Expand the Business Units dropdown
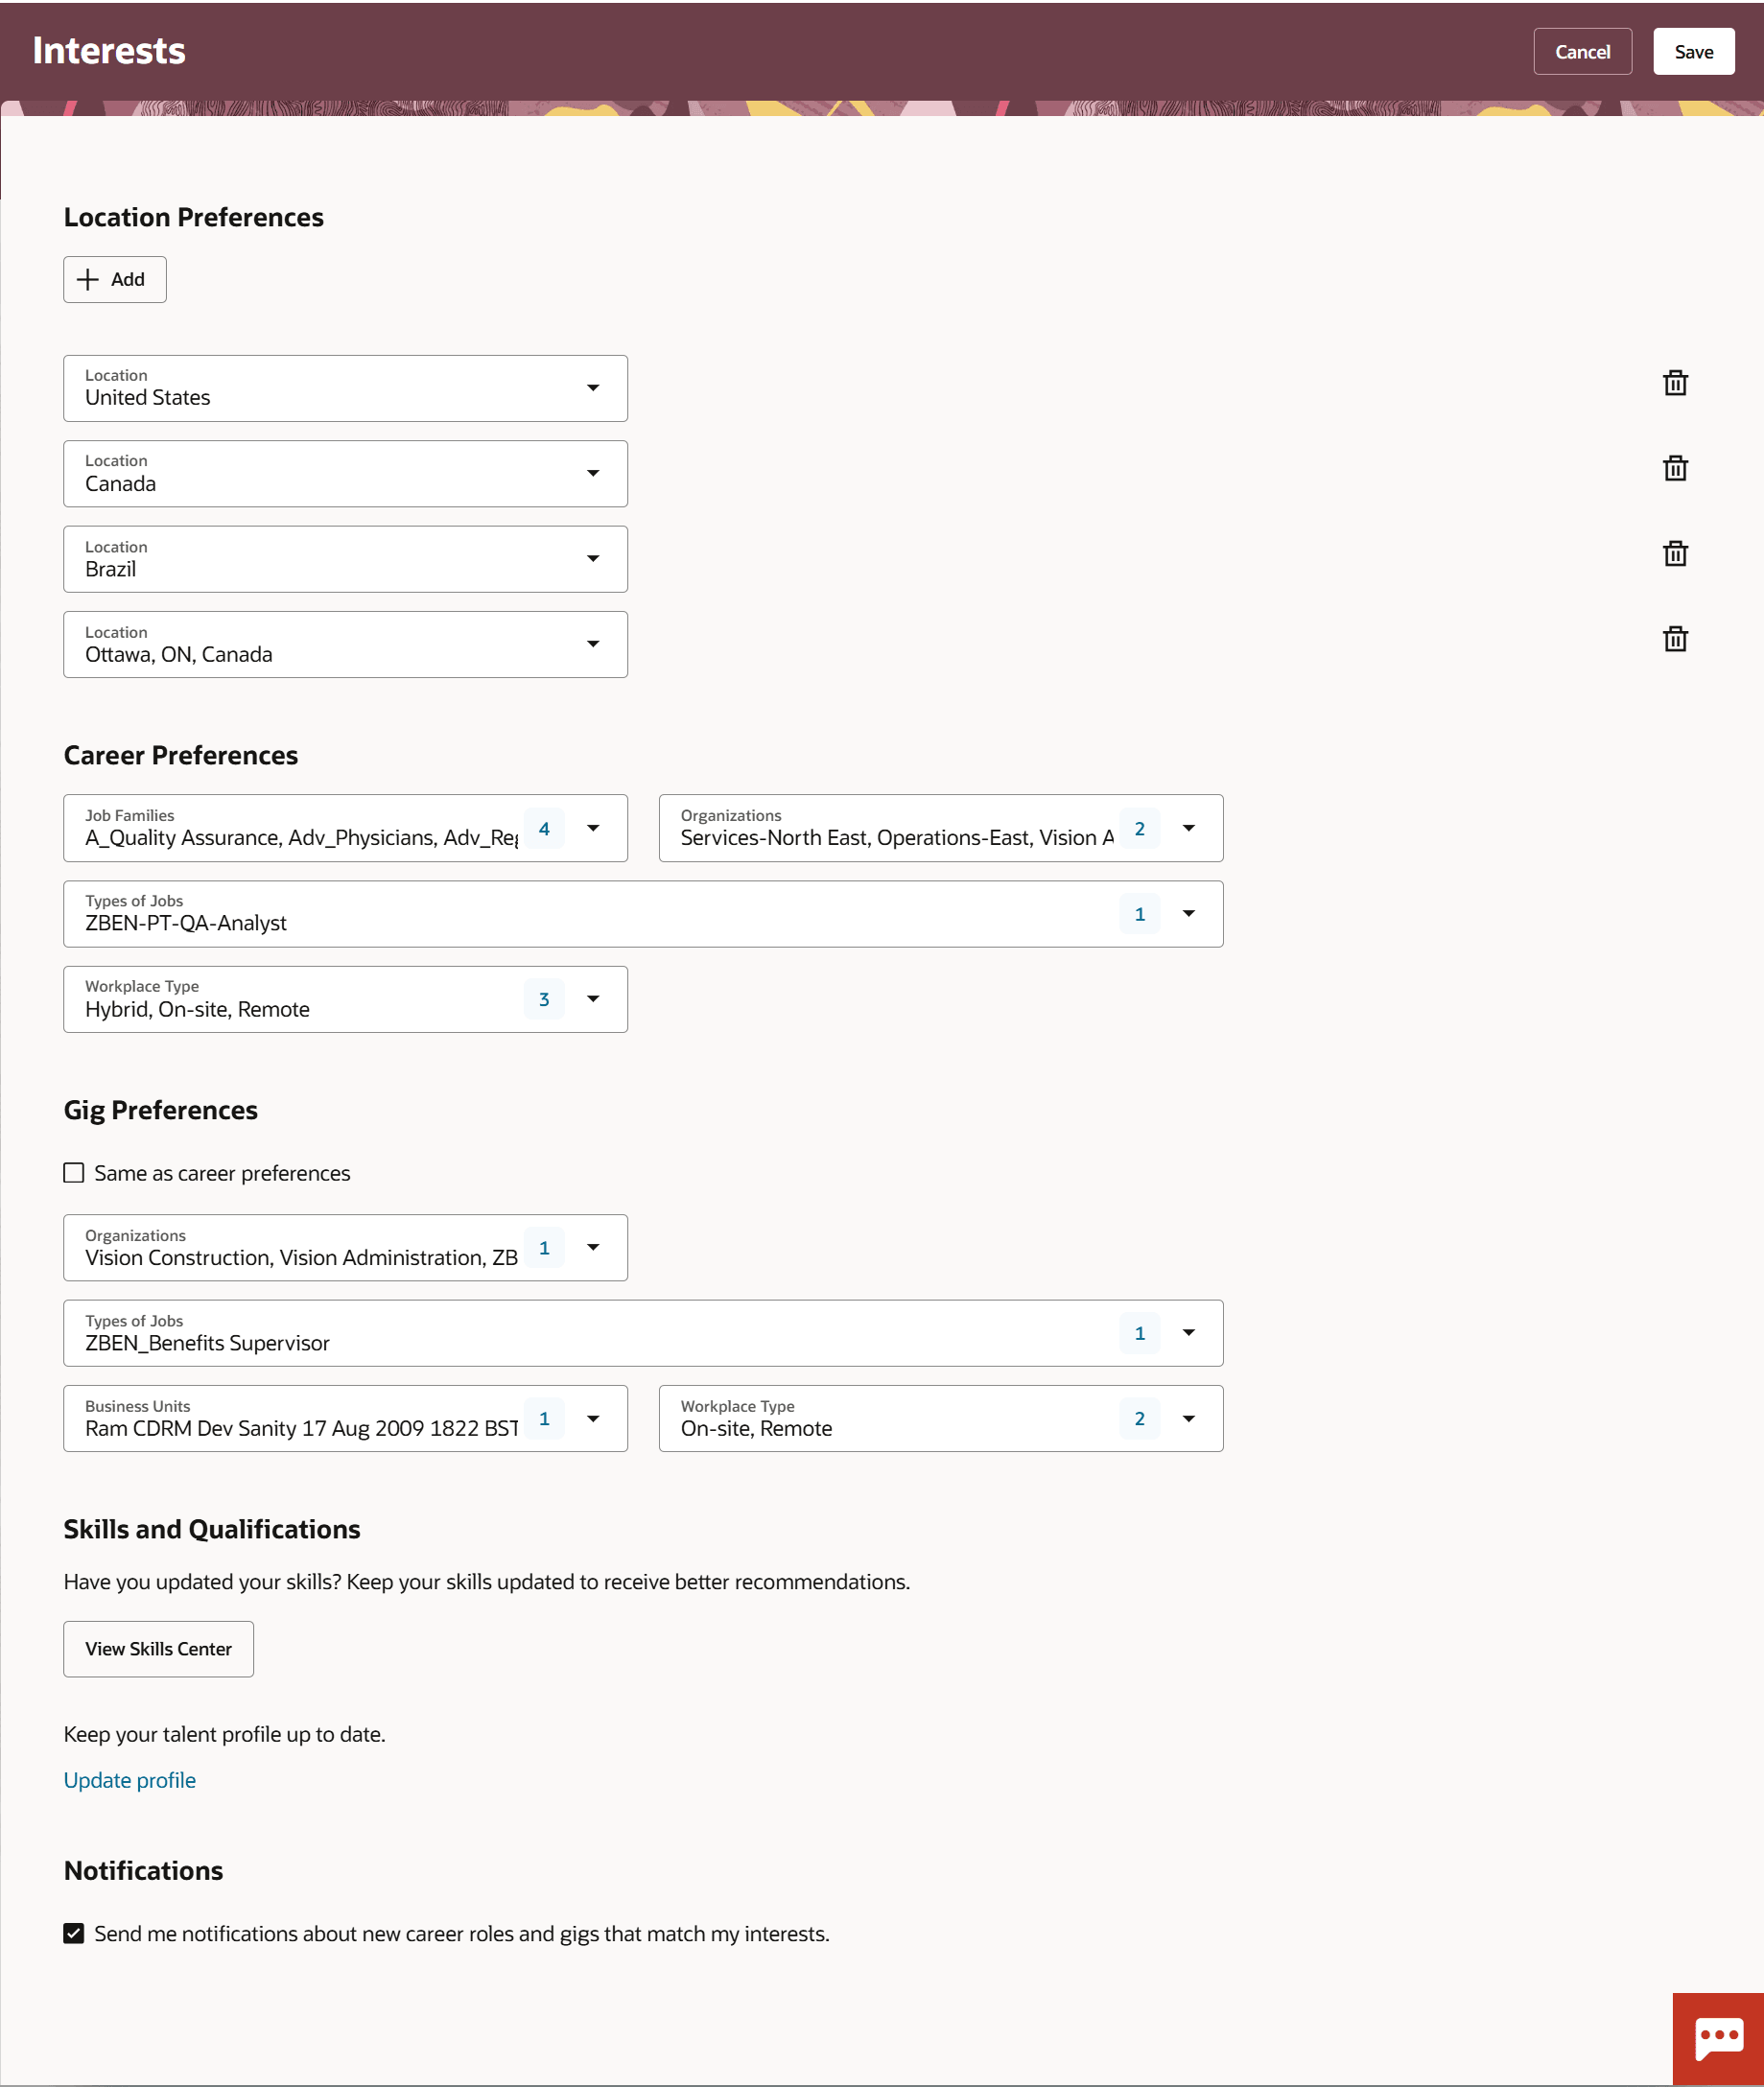Screen dimensions: 1764x2087 pyautogui.click(x=593, y=1418)
